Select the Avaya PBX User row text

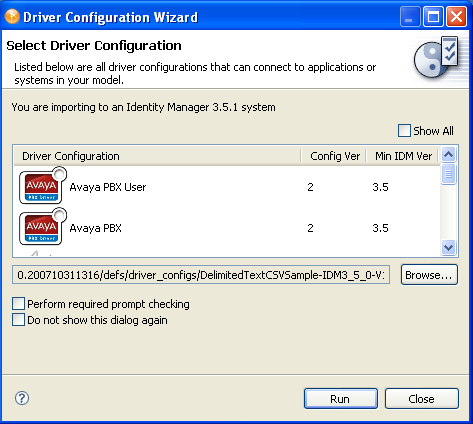pos(108,187)
